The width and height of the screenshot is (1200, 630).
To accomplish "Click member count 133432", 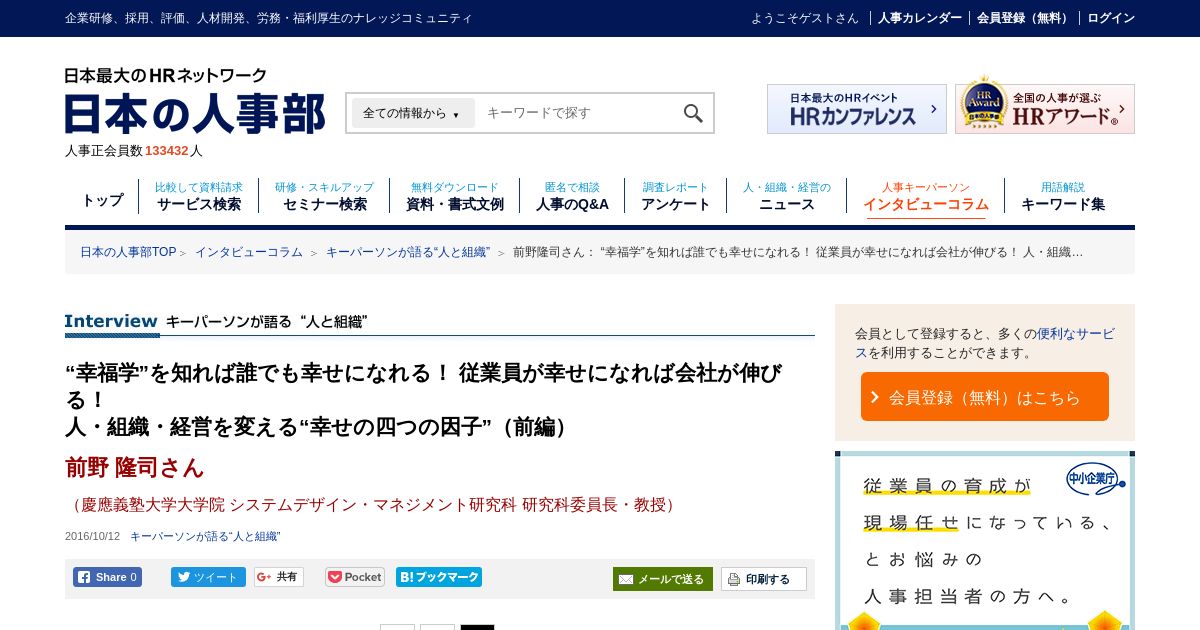I will click(167, 151).
